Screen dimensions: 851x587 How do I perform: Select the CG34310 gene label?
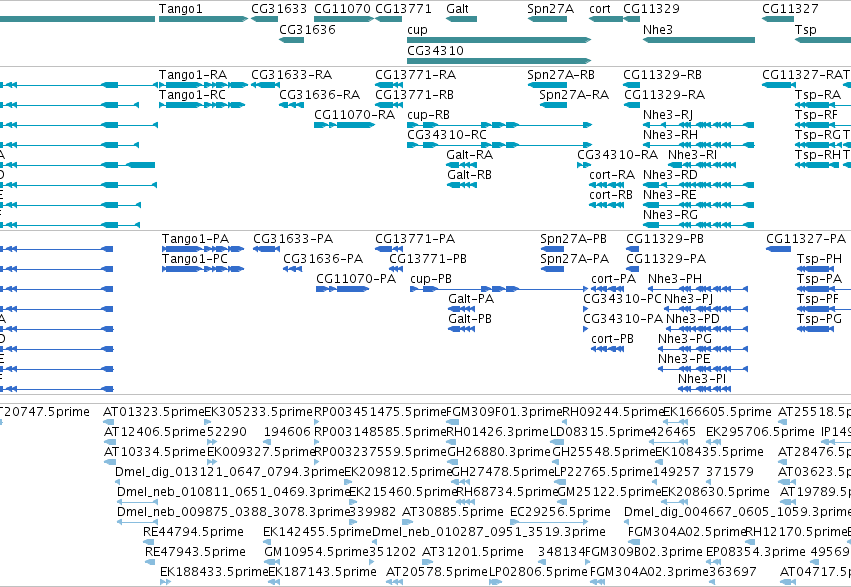(435, 50)
